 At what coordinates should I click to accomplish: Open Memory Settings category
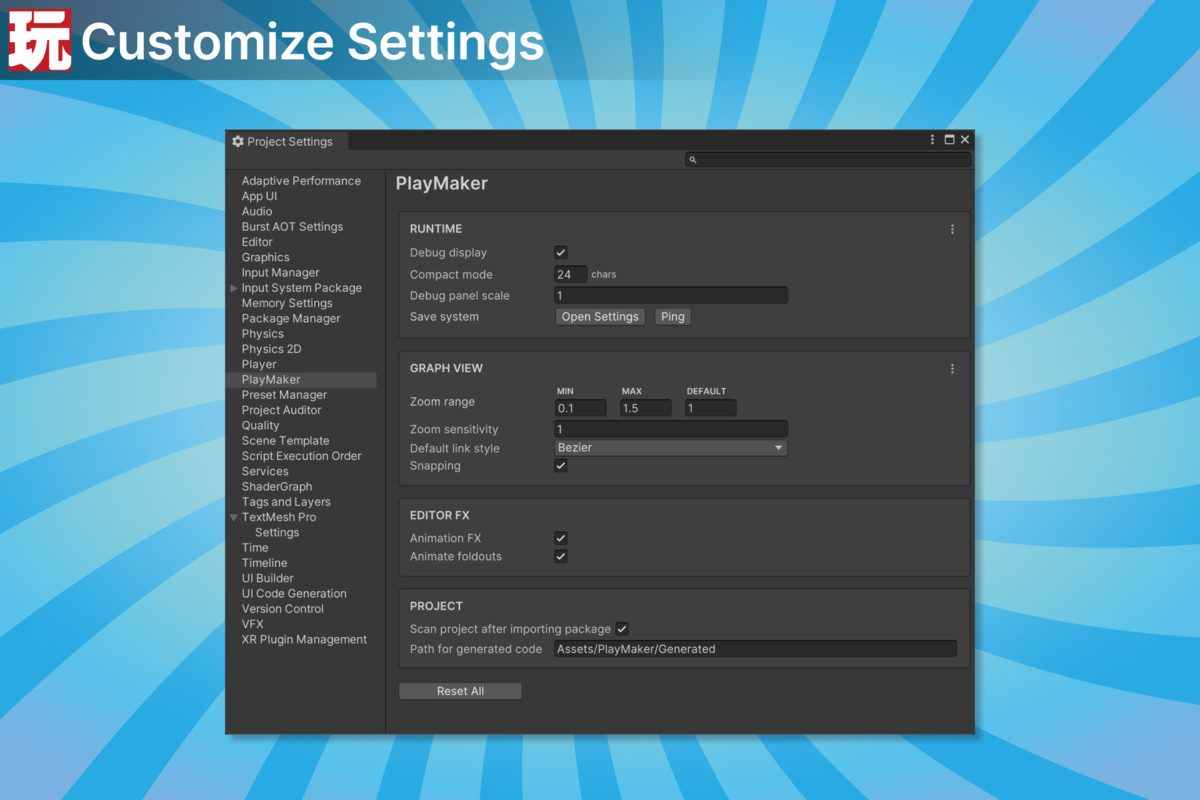[287, 303]
